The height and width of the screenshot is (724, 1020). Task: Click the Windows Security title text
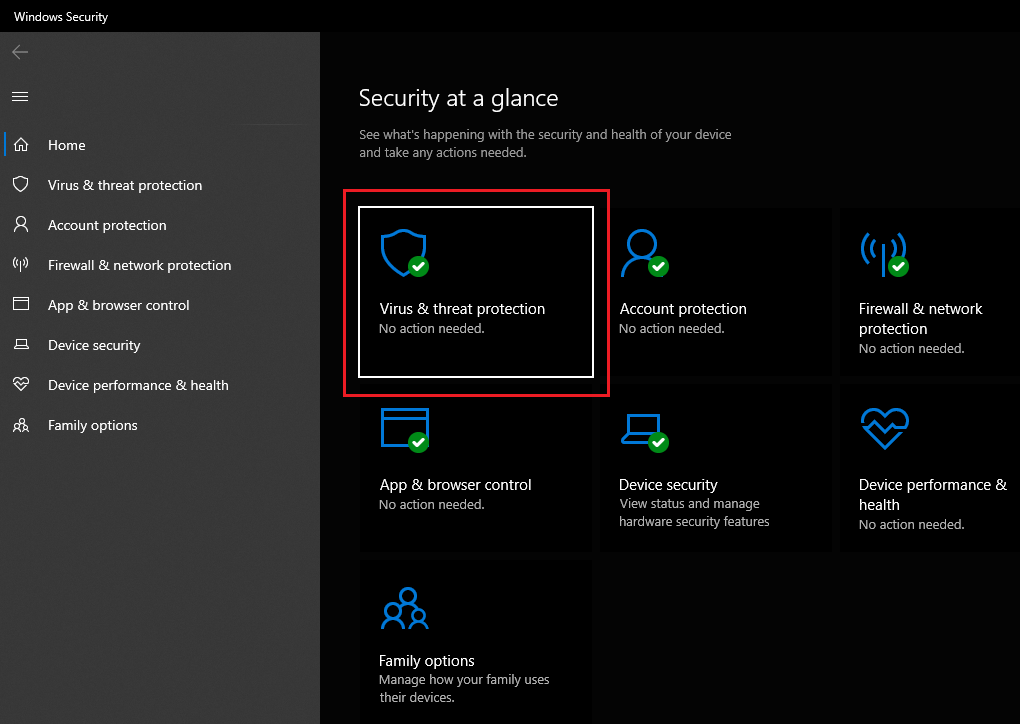point(61,17)
